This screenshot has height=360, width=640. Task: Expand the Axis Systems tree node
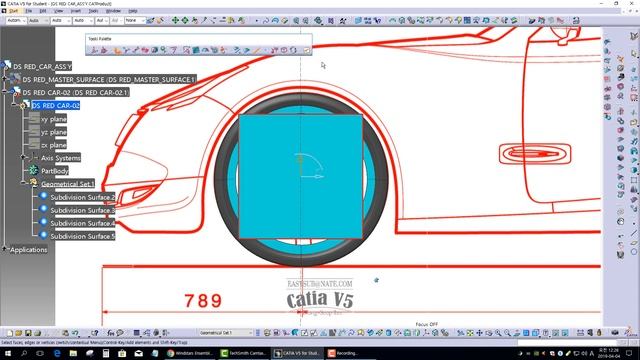click(x=23, y=157)
